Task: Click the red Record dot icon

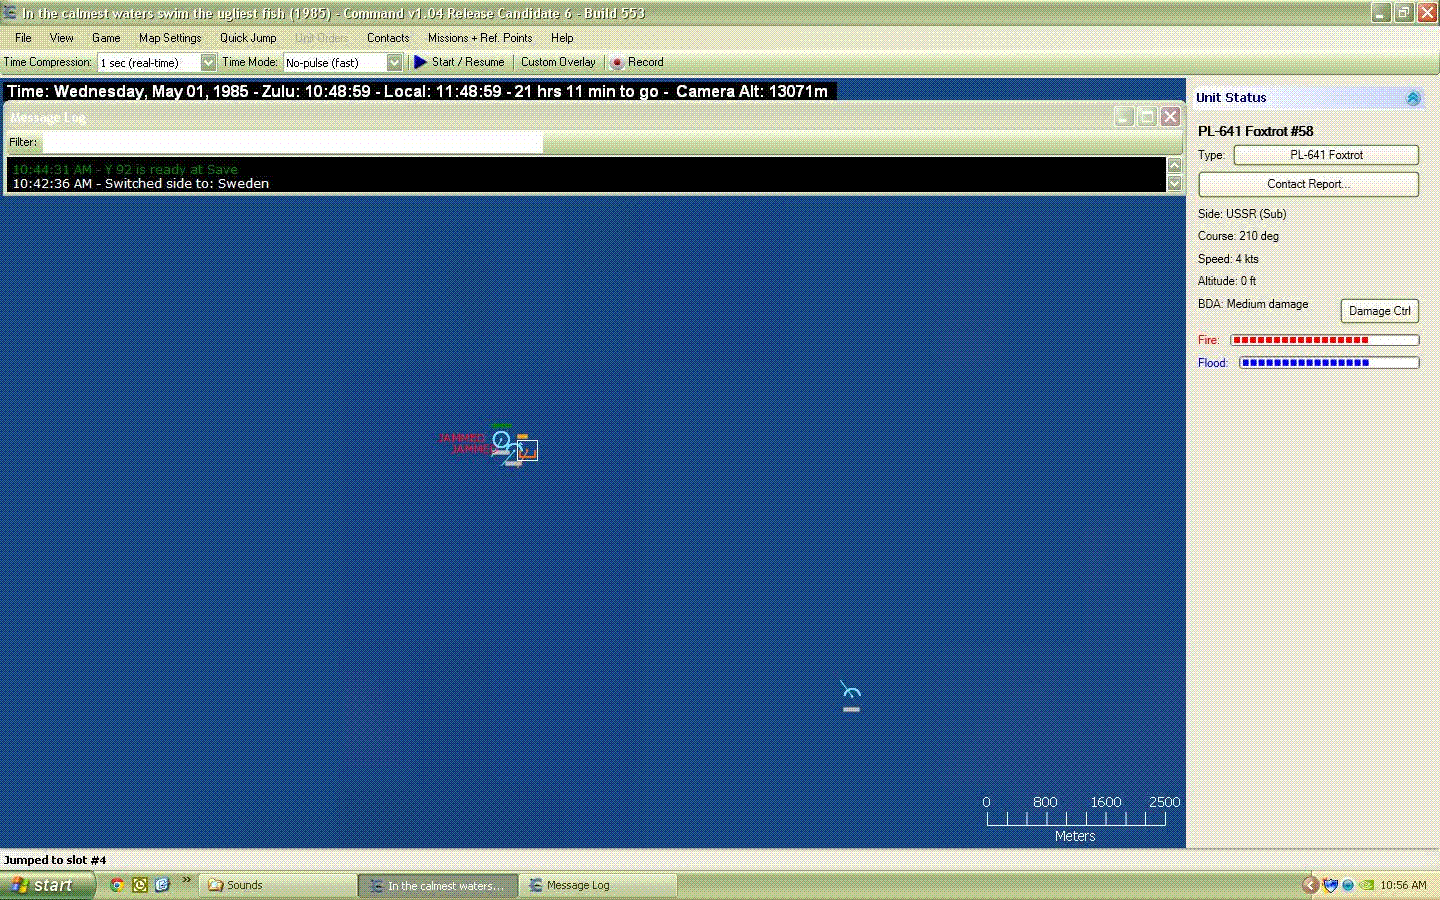Action: click(x=617, y=62)
